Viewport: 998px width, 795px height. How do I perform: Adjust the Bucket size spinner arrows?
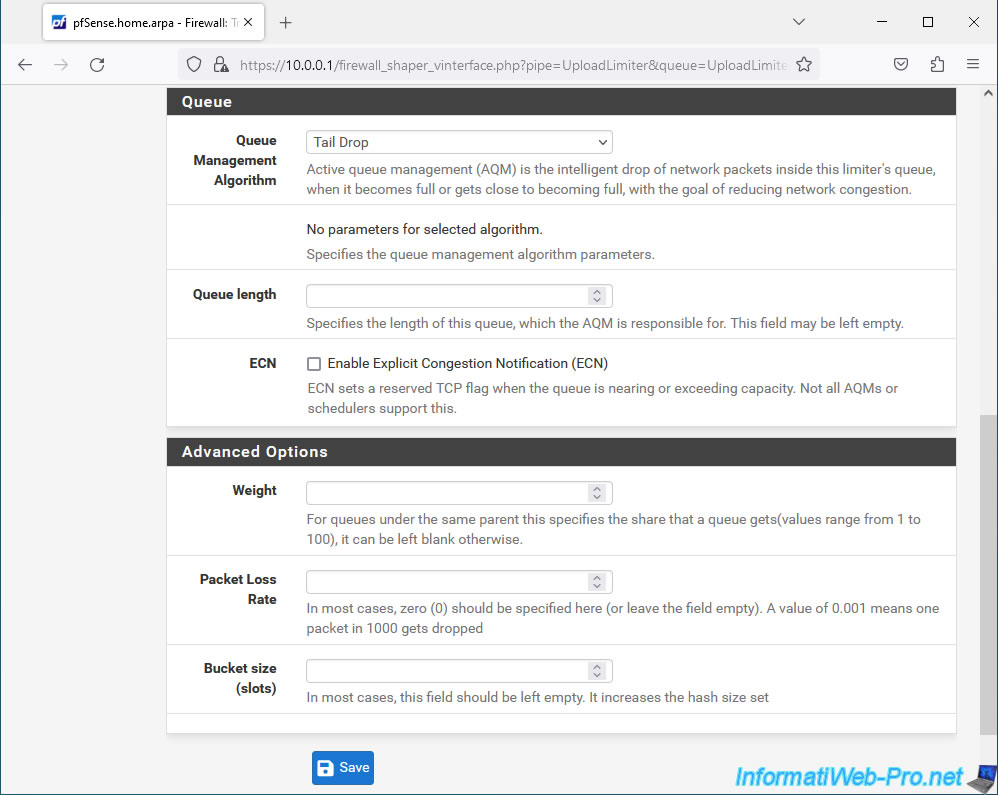coord(596,671)
